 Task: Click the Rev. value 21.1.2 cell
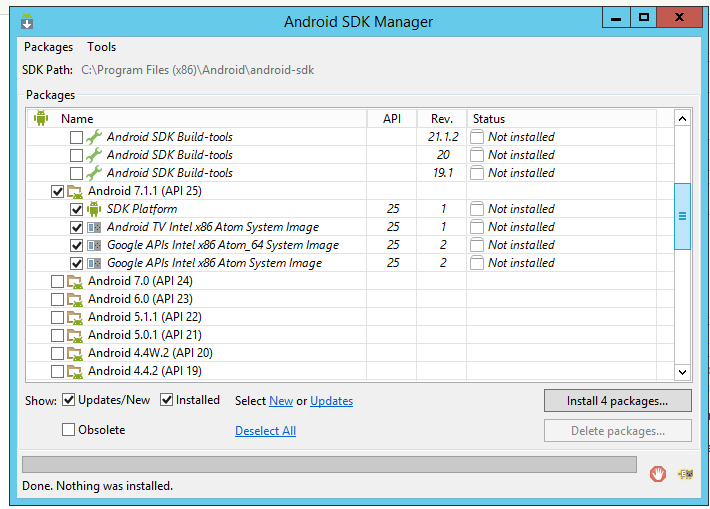[443, 137]
